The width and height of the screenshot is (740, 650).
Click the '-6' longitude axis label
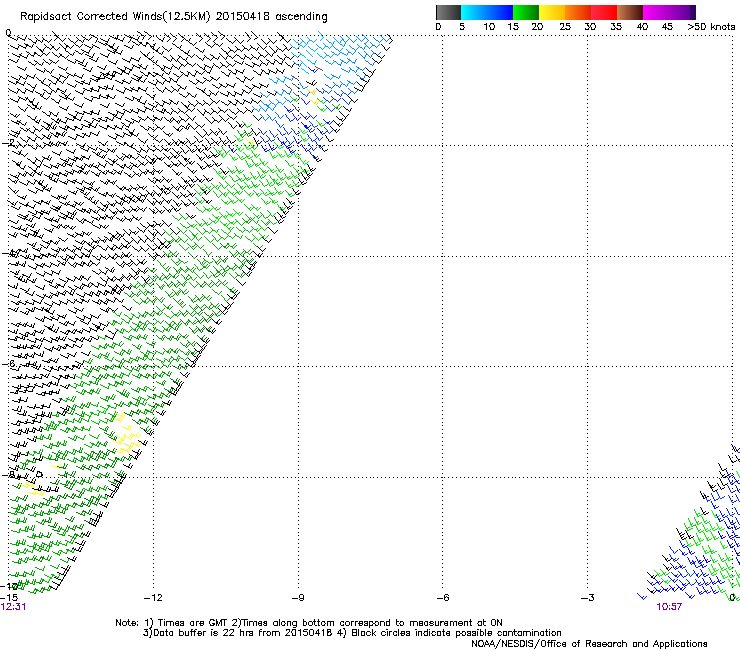point(442,598)
